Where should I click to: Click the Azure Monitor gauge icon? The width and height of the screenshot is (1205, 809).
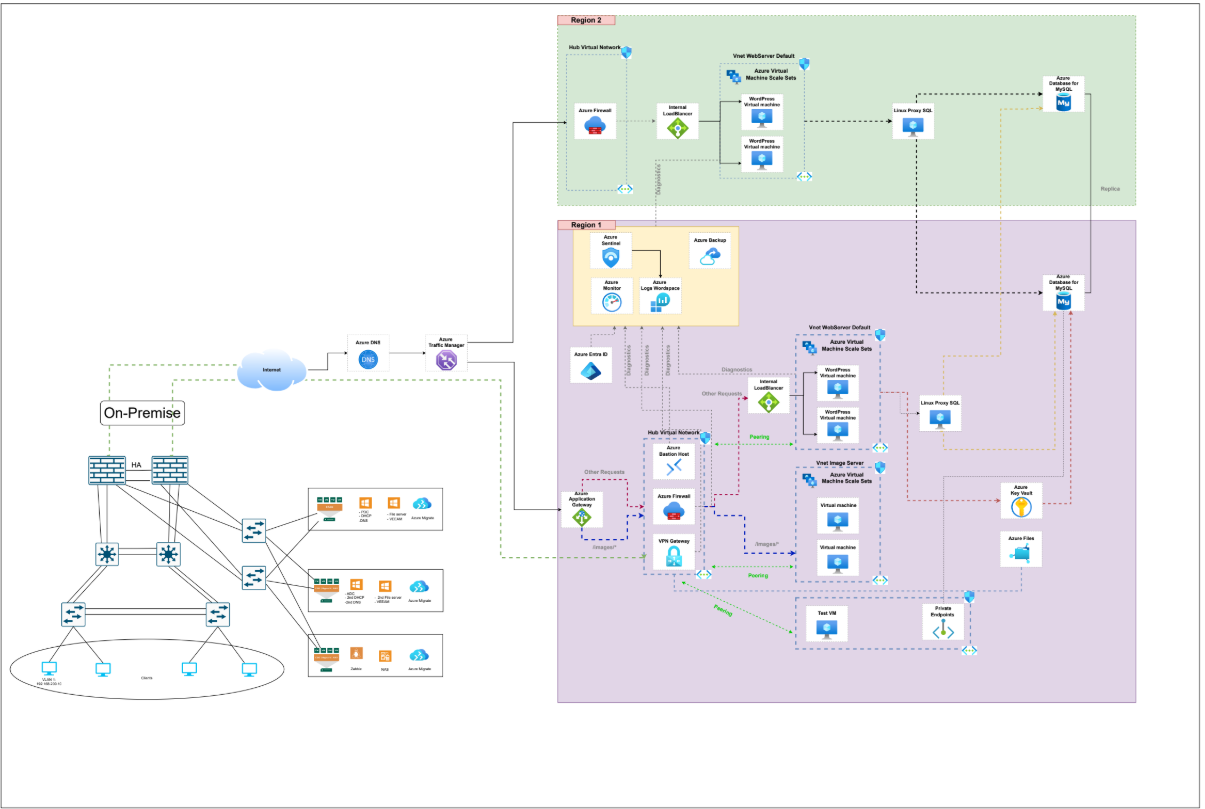(611, 301)
